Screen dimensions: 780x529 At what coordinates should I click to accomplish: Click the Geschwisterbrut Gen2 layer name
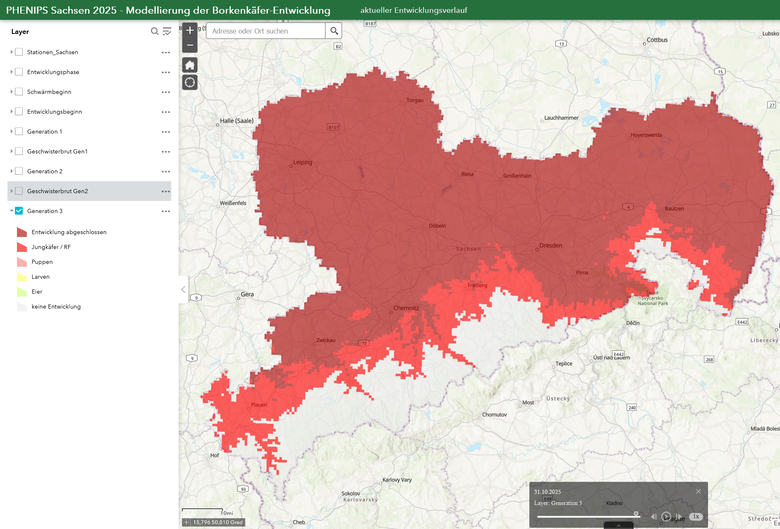click(x=57, y=191)
